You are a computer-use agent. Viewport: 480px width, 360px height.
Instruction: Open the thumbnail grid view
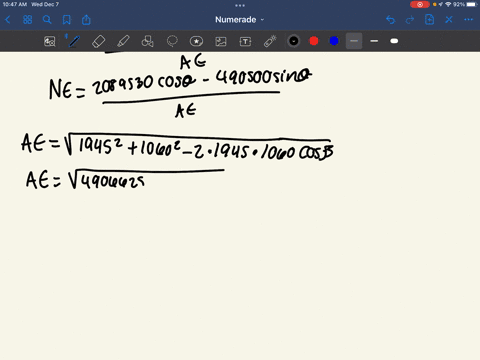(x=28, y=20)
